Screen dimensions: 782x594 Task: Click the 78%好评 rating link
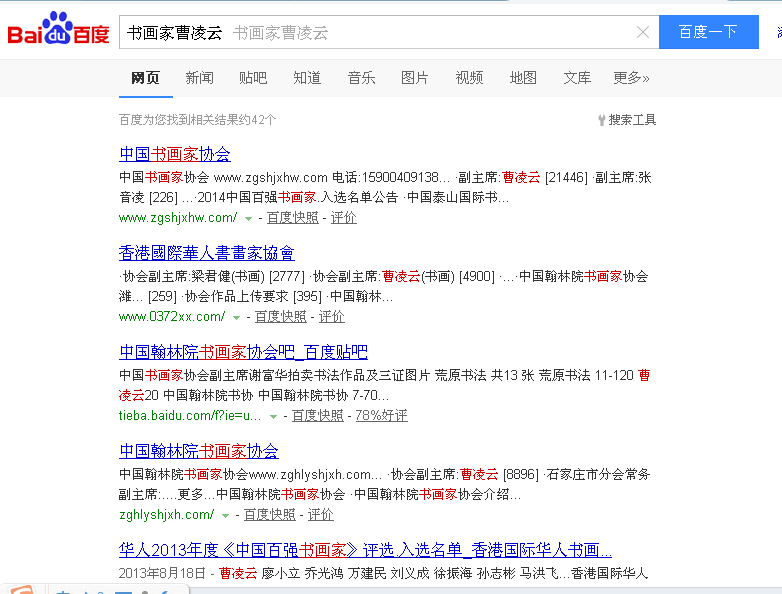[x=382, y=415]
